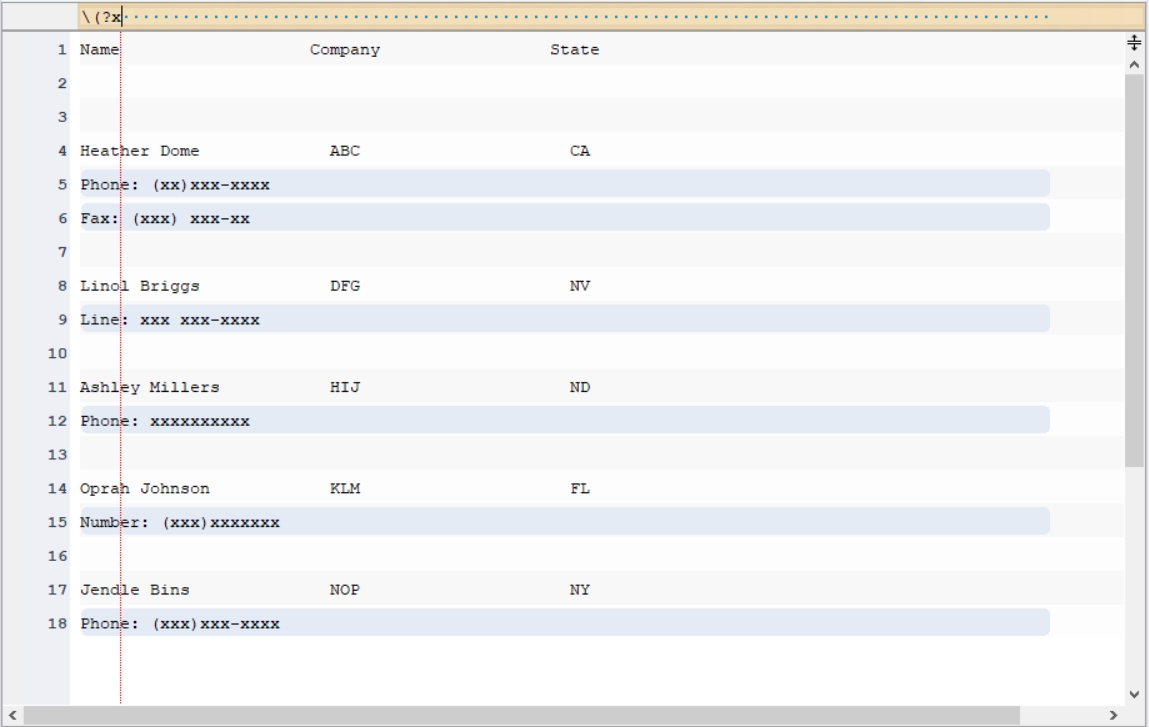Click 'KLM' company entry
The image size is (1149, 727).
[x=344, y=489]
